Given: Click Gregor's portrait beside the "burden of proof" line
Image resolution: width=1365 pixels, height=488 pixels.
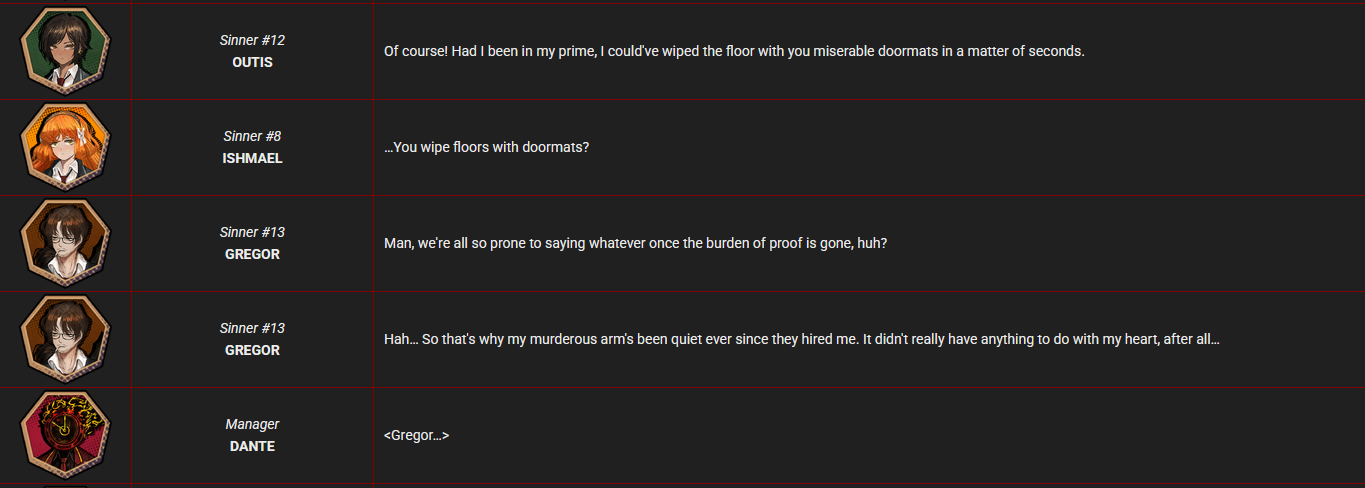Looking at the screenshot, I should (x=65, y=242).
